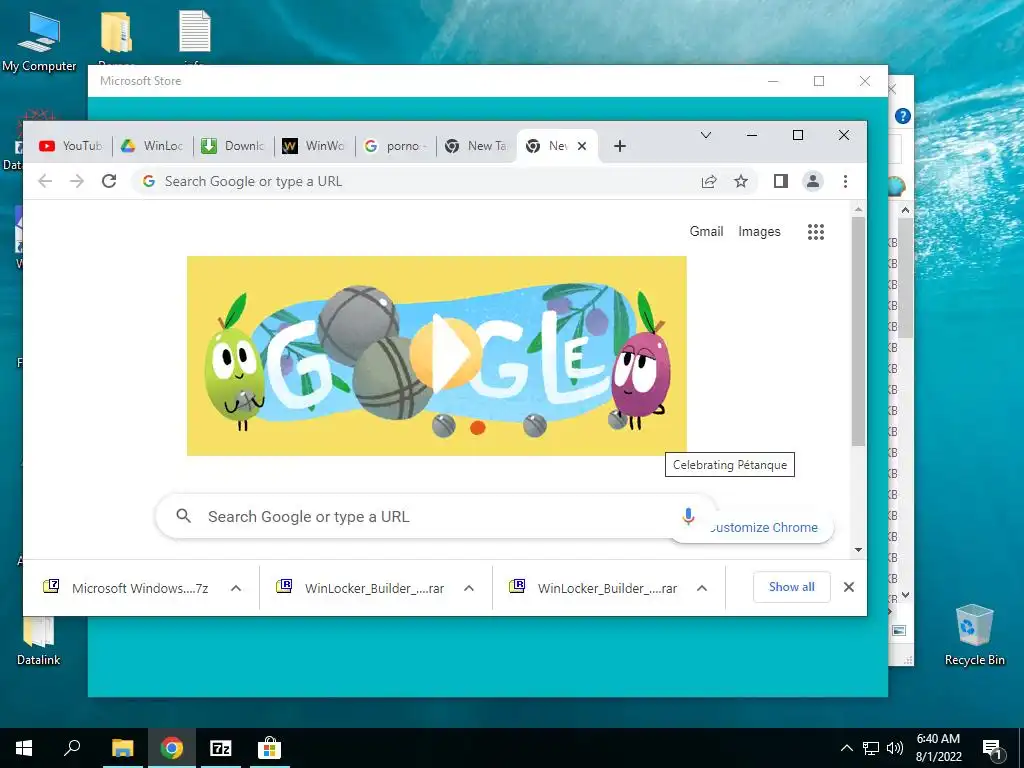Viewport: 1024px width, 768px height.
Task: Open taskbar search magnifier
Action: click(72, 748)
